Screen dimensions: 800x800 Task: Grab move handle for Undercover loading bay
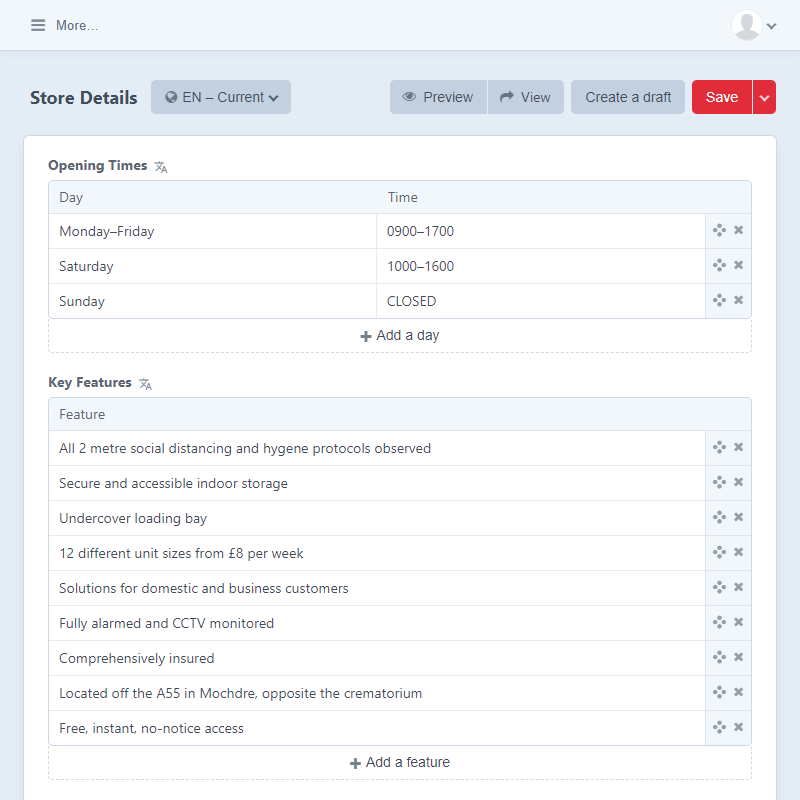pos(719,517)
